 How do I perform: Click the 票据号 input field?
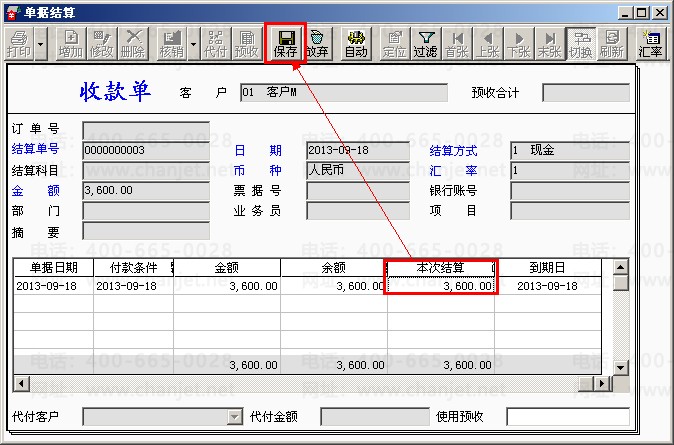[x=358, y=190]
